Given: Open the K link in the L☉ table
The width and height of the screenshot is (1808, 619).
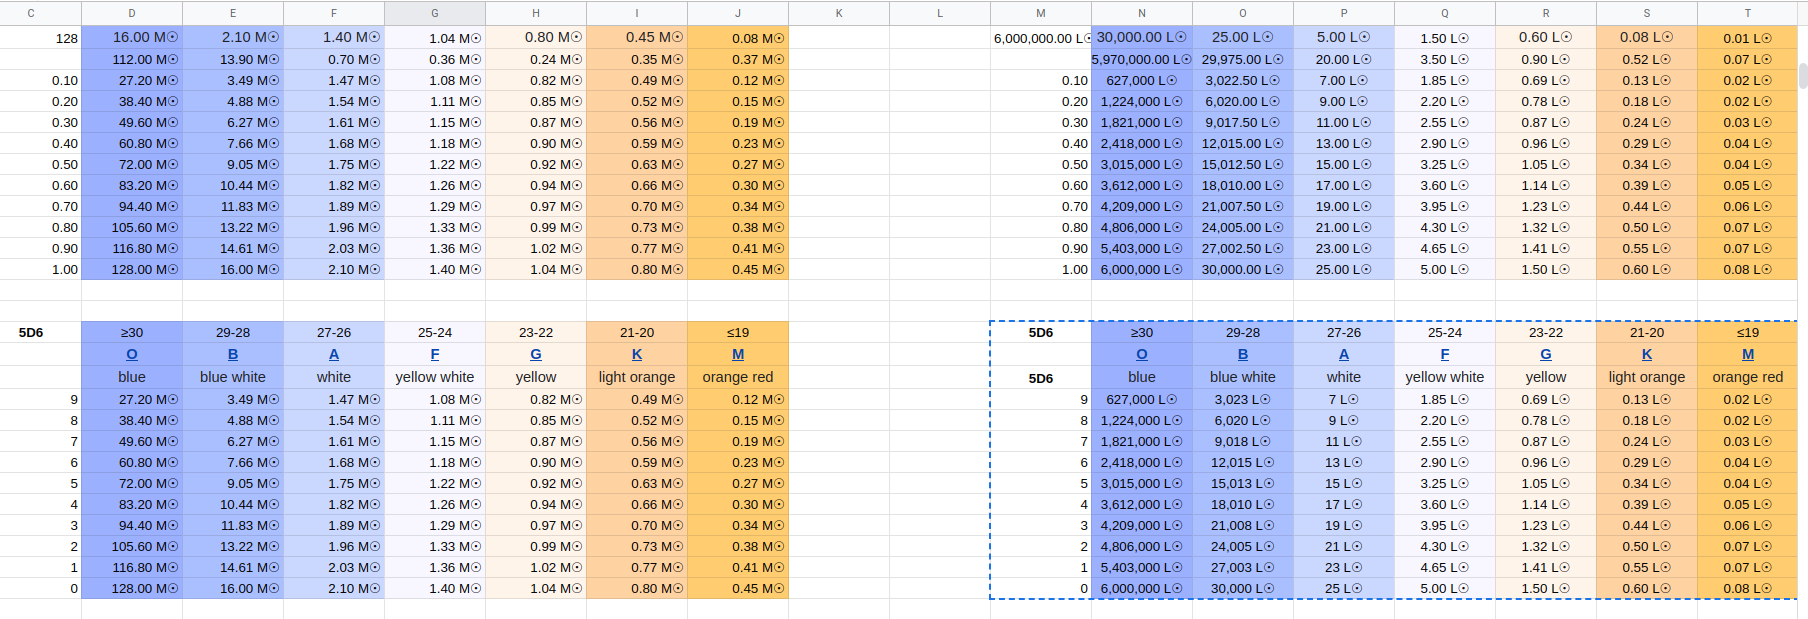Looking at the screenshot, I should (x=1647, y=354).
